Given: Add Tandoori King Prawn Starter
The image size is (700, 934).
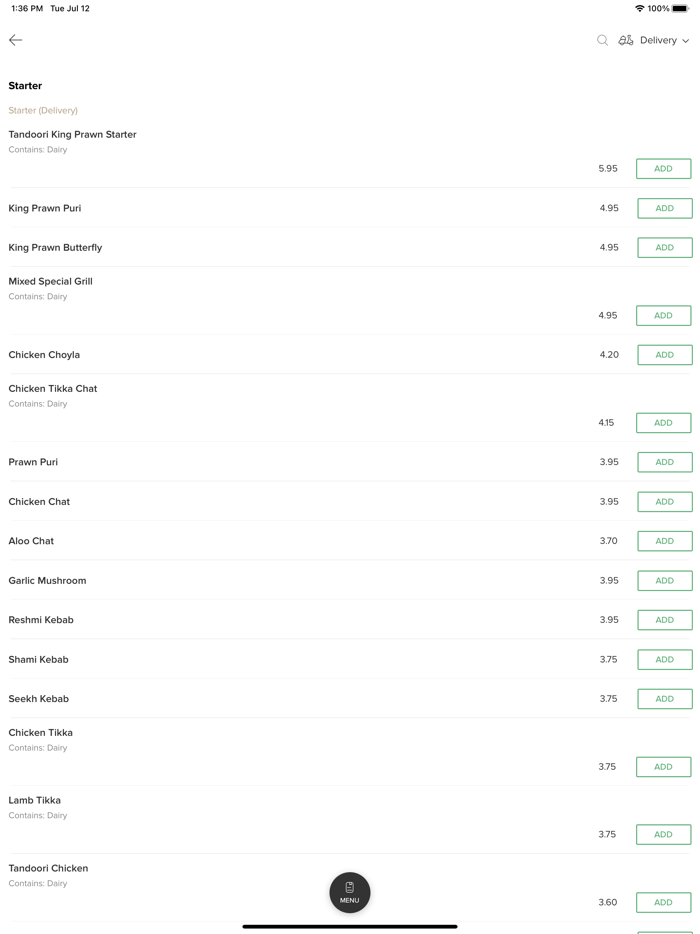Looking at the screenshot, I should click(663, 169).
